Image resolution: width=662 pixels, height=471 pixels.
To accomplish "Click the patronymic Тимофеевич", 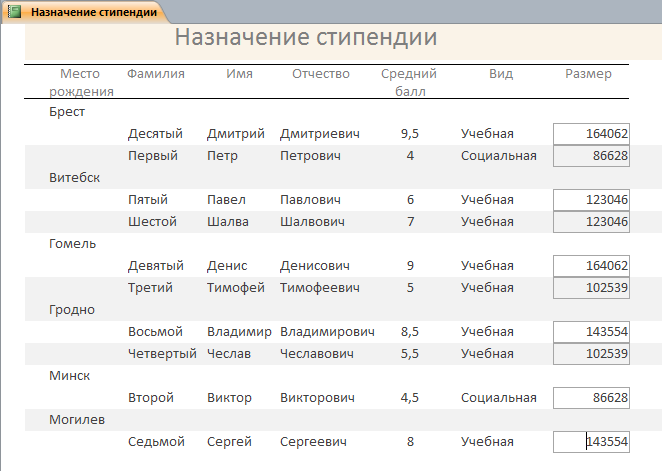I will pos(320,288).
